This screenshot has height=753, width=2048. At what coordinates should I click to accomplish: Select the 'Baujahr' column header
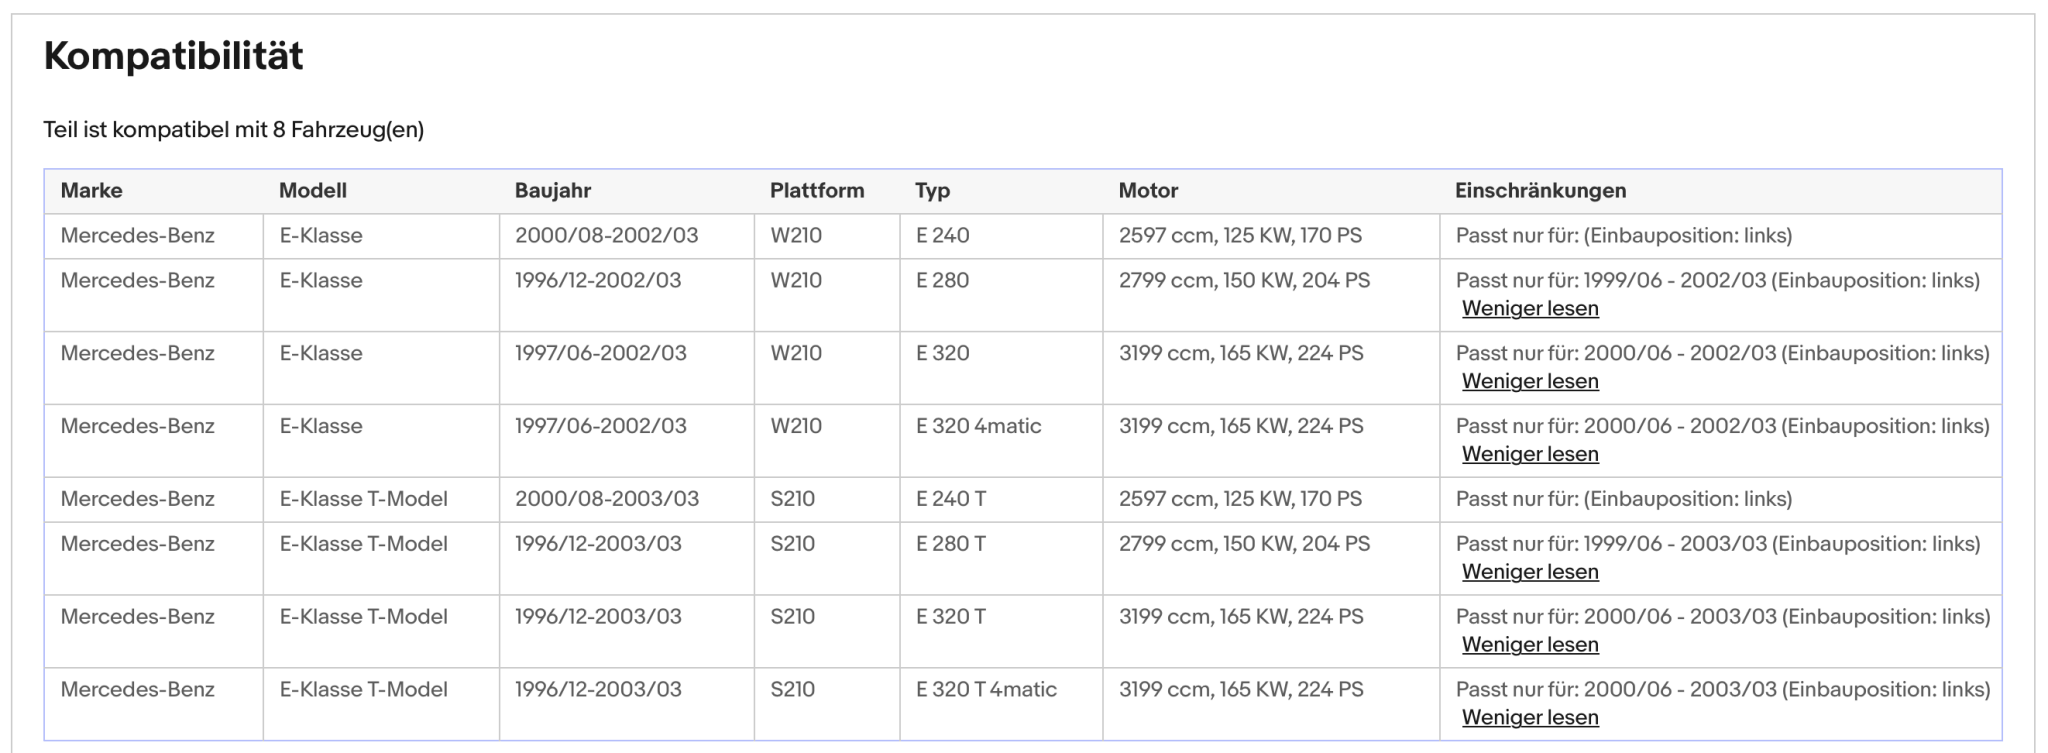click(553, 190)
